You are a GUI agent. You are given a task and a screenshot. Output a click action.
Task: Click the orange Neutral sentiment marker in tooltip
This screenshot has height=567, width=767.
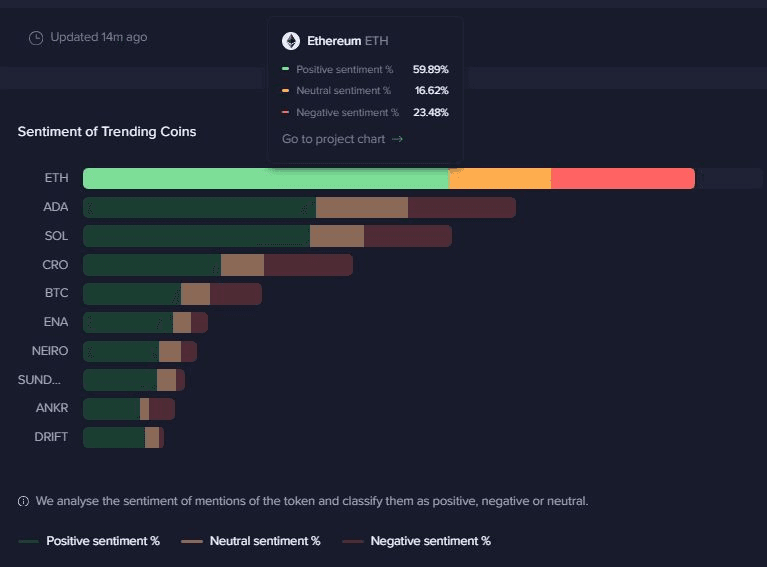[x=286, y=91]
